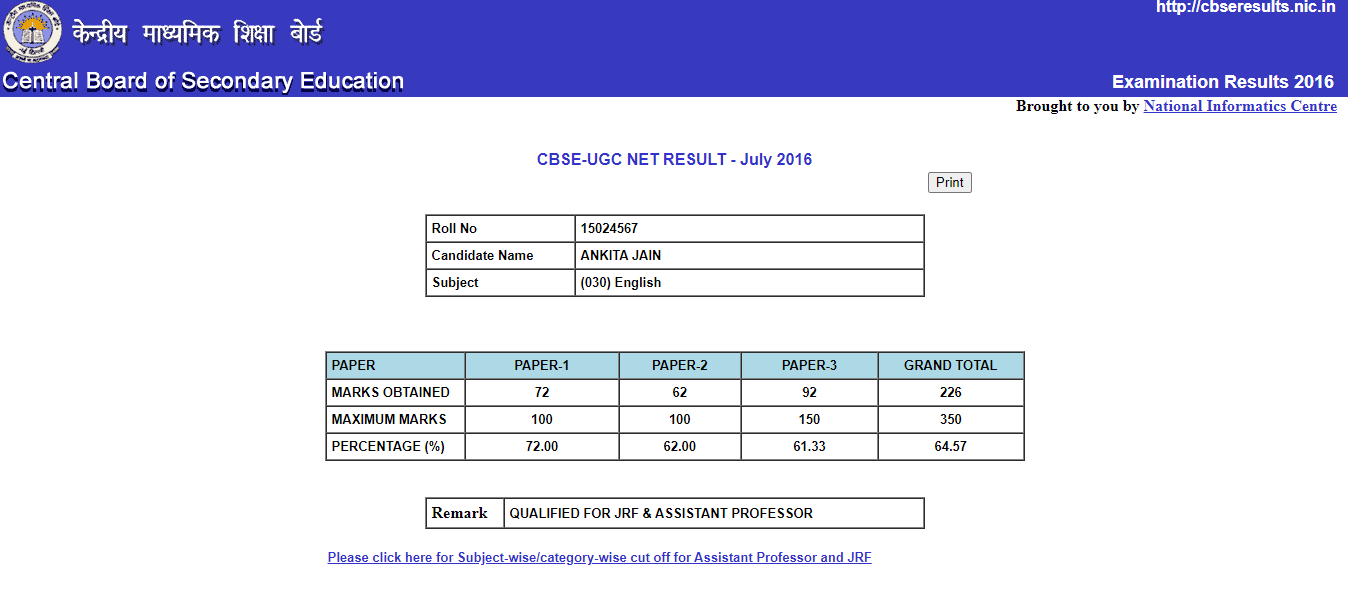Click the candidate name ANKITA JAIN

click(x=620, y=256)
